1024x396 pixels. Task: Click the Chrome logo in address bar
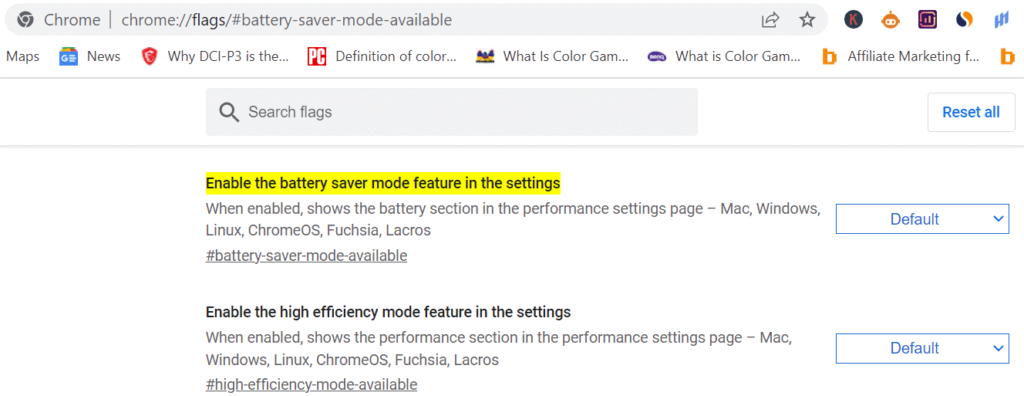(x=25, y=20)
